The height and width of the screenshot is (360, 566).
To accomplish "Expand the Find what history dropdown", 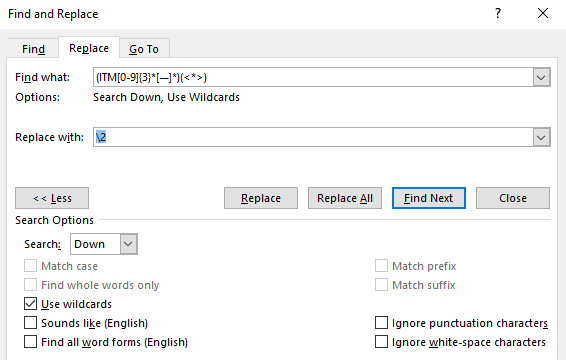I will pos(541,77).
